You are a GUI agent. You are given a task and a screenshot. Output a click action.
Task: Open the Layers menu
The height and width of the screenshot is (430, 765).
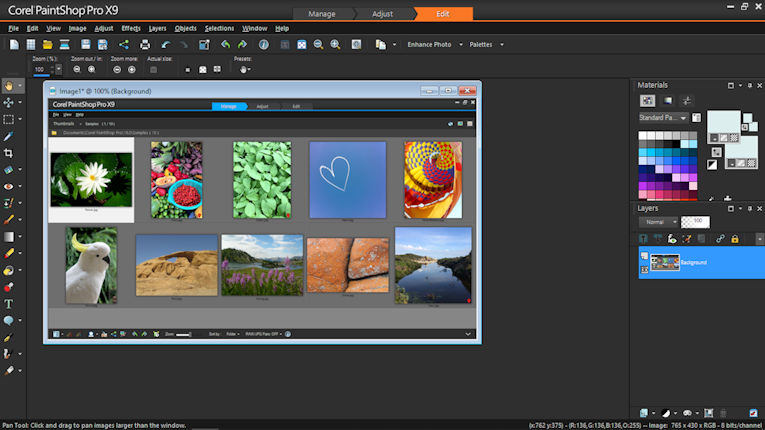click(157, 28)
